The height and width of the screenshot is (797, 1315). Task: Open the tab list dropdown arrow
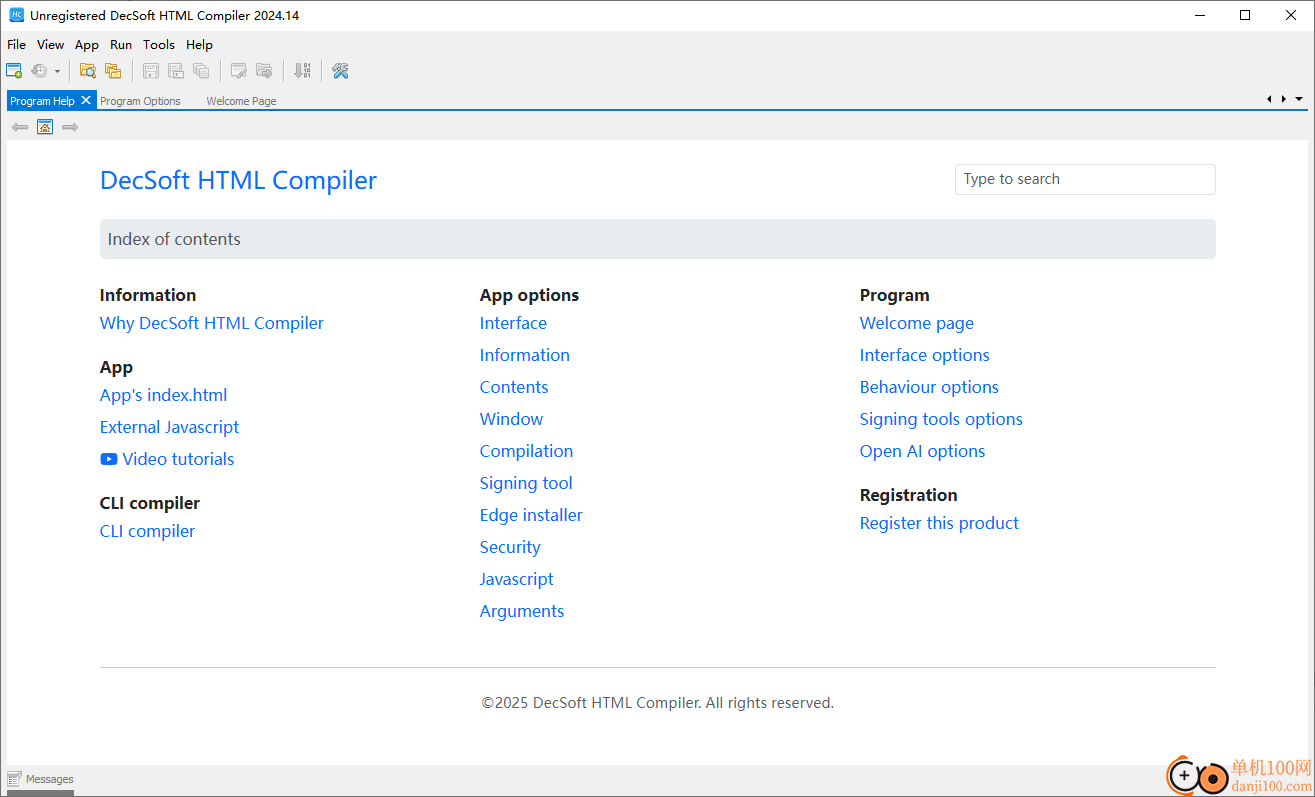point(1299,99)
